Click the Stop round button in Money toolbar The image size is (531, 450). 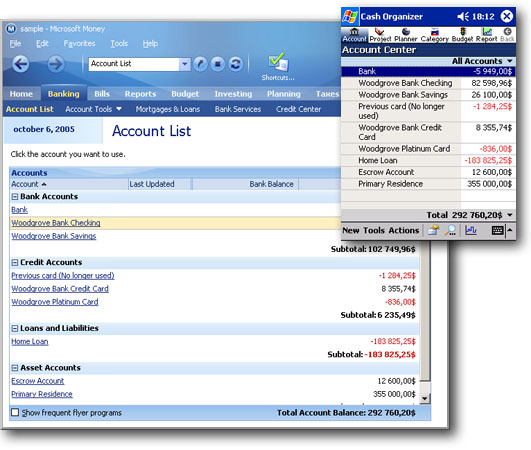tap(217, 64)
